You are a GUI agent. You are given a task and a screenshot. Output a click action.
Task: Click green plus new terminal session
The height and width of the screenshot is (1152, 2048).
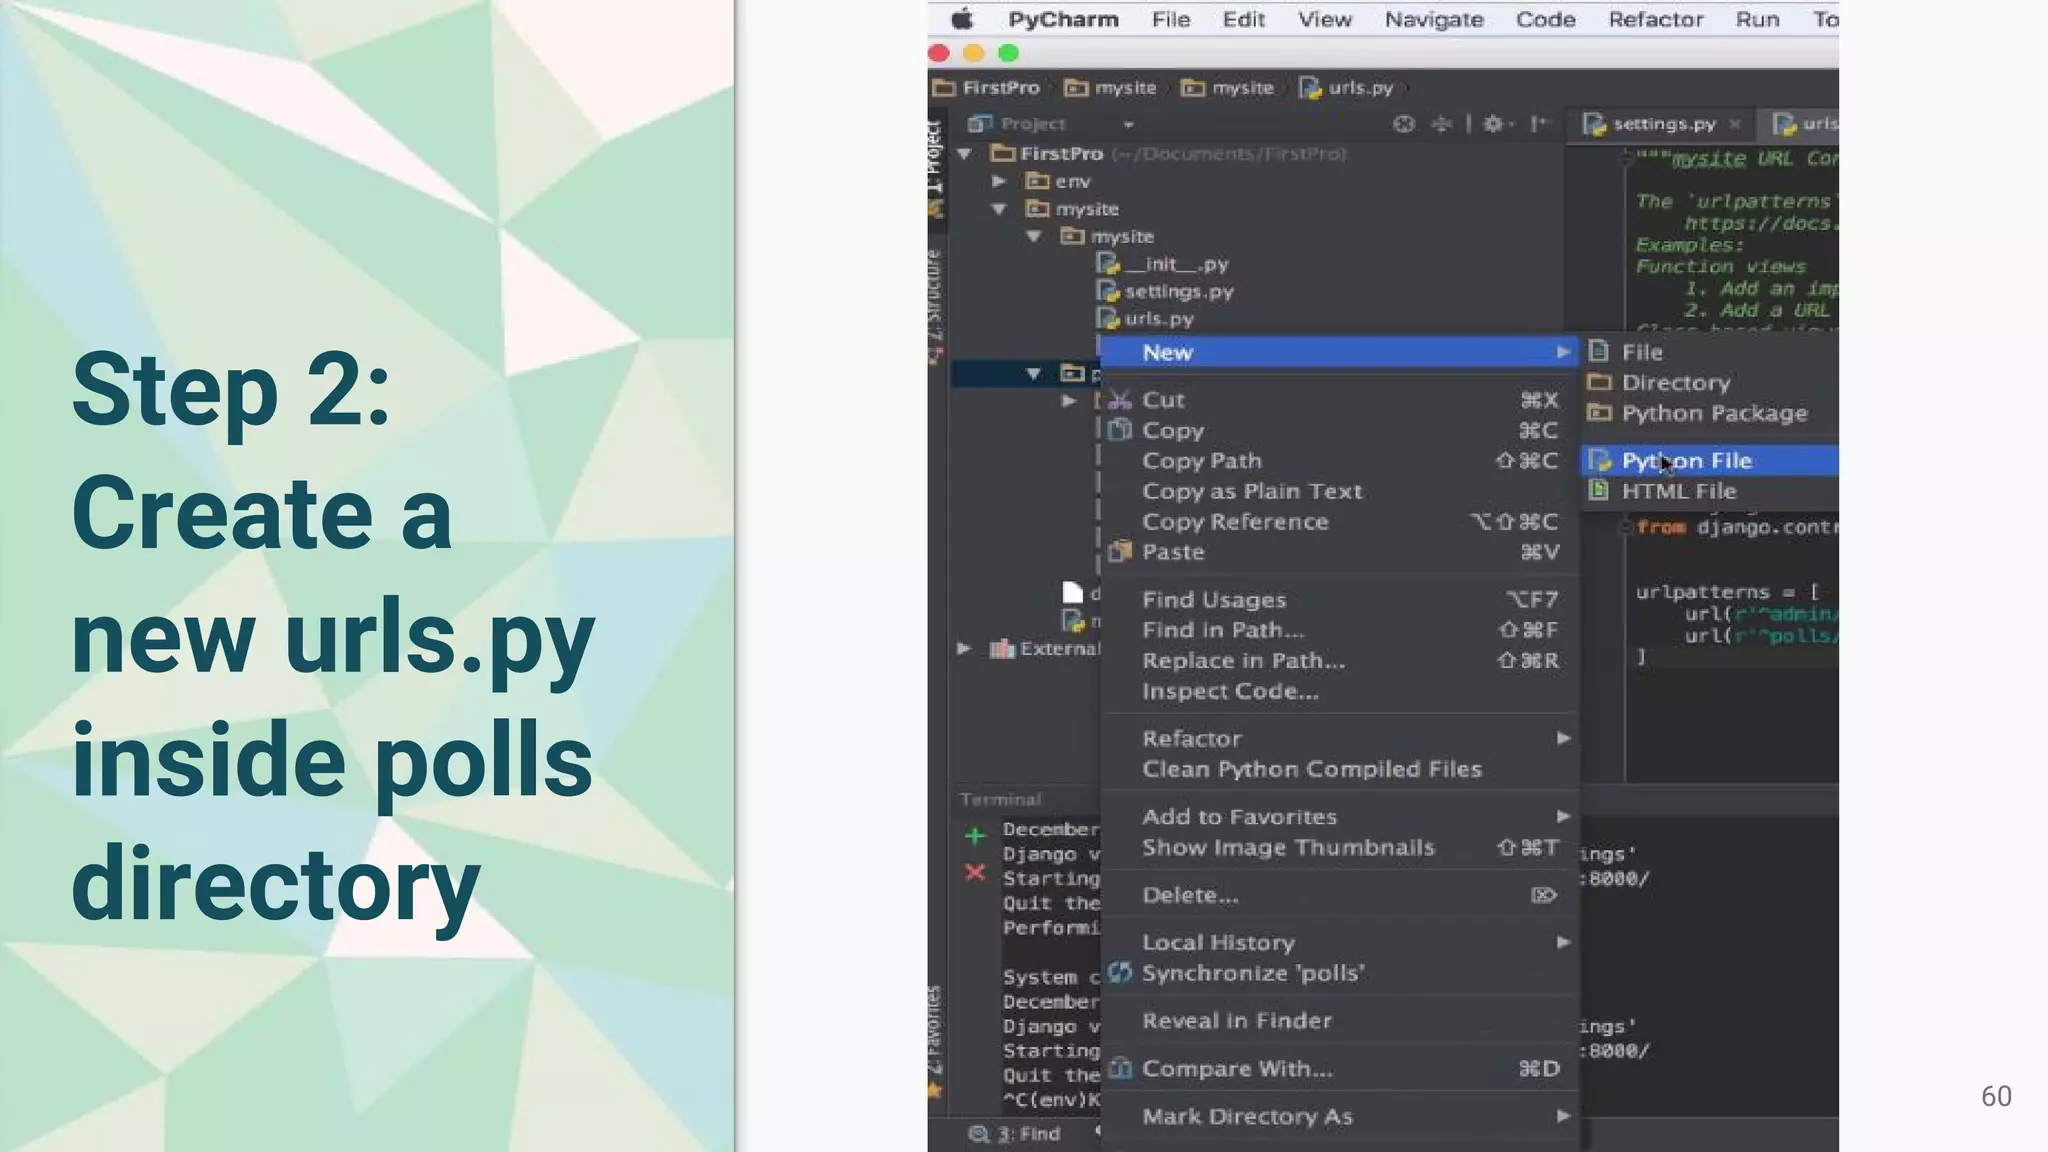975,835
